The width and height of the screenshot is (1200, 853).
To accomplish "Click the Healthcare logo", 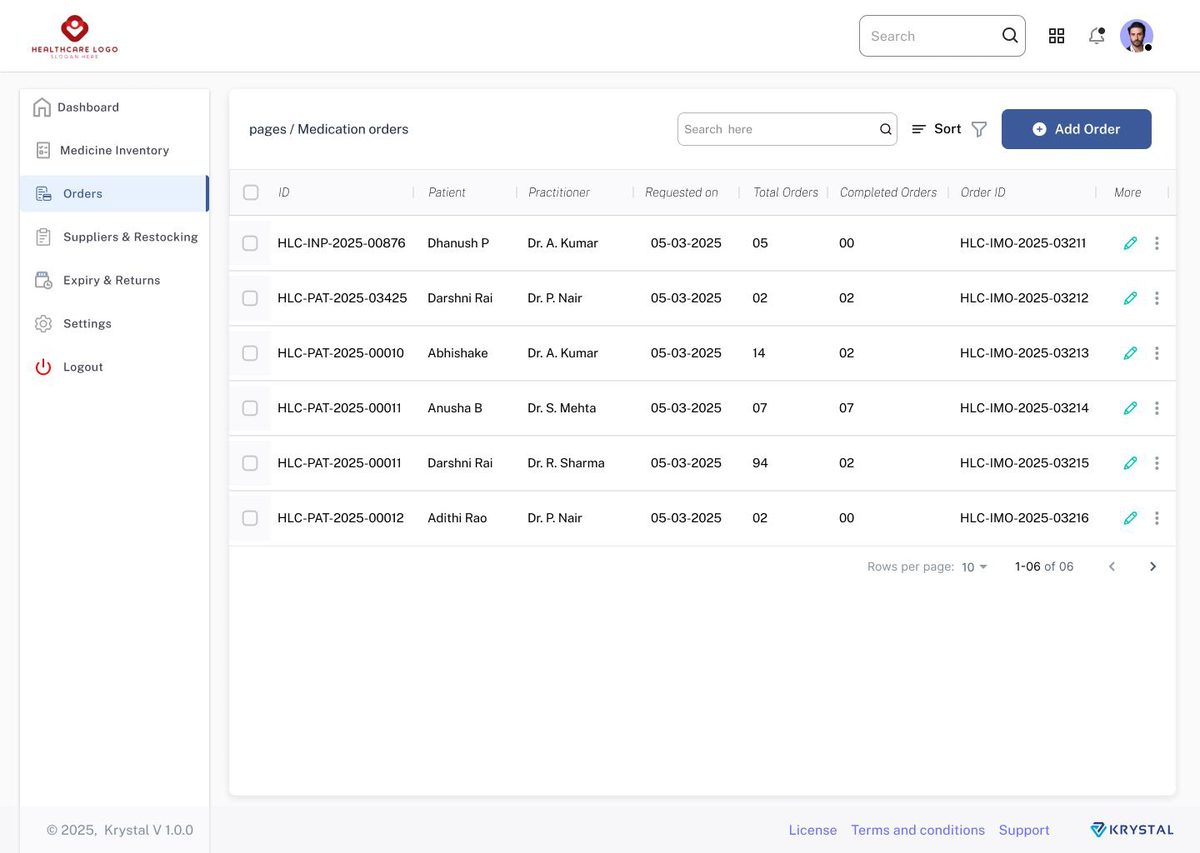I will 75,36.
